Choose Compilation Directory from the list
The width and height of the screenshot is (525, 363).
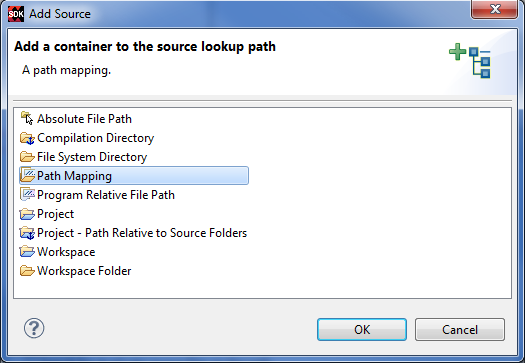point(95,138)
